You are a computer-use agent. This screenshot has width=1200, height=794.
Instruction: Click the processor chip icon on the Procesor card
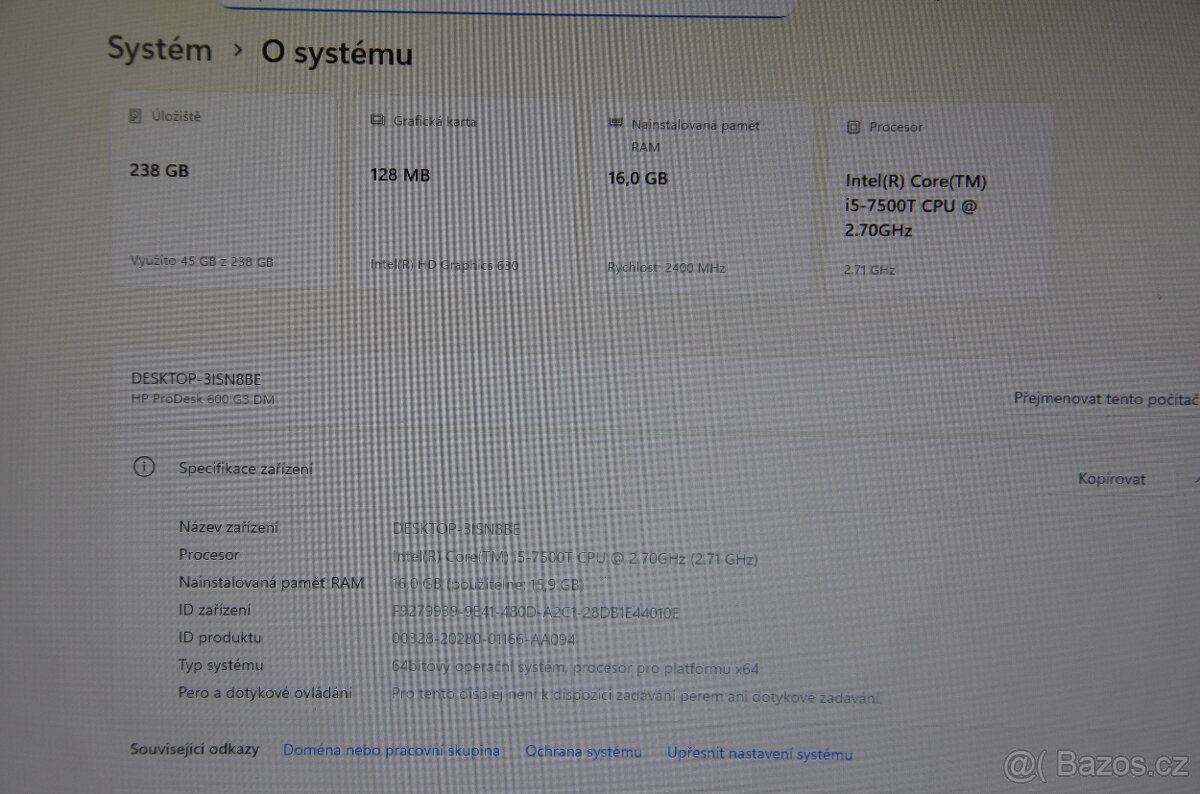coord(853,127)
